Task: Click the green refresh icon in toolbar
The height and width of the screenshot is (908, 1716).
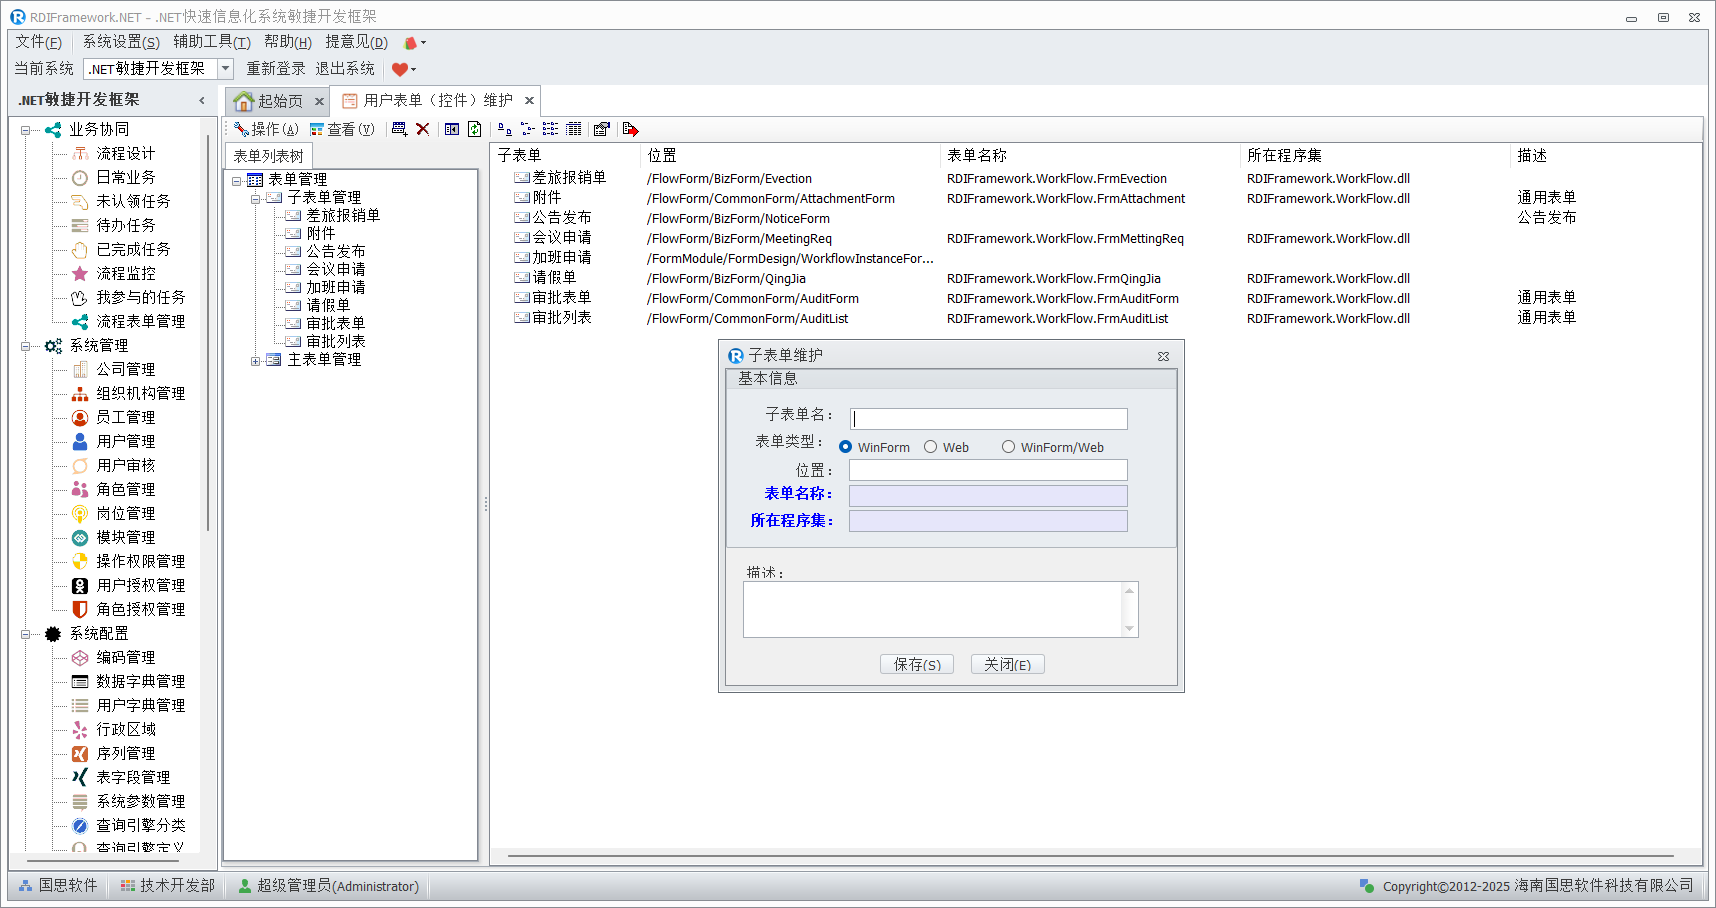Action: coord(475,129)
